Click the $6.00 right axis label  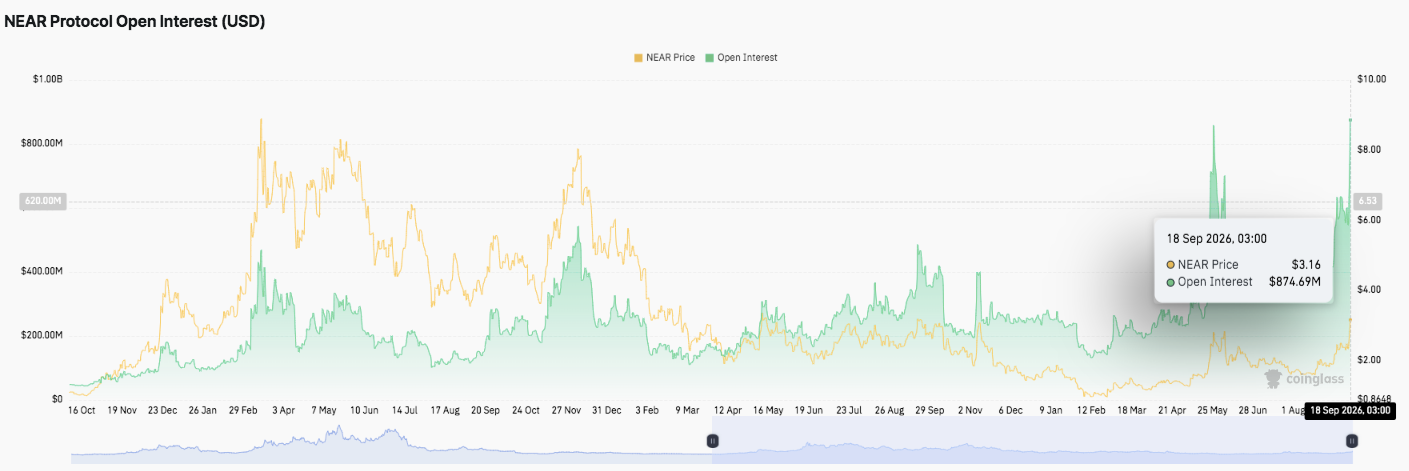coord(1369,219)
